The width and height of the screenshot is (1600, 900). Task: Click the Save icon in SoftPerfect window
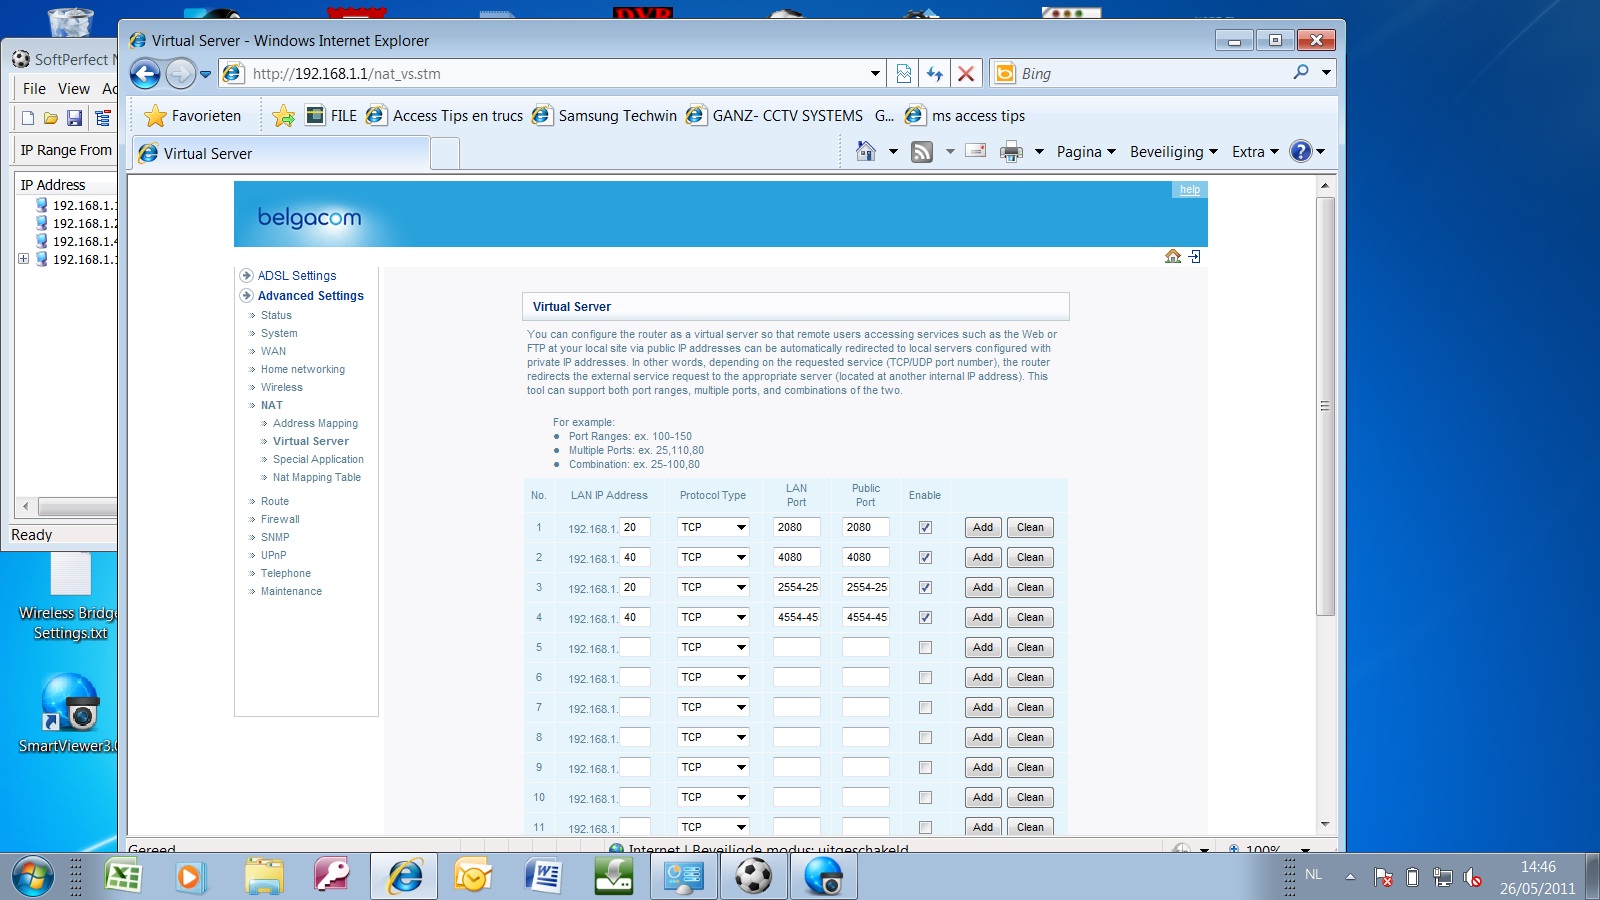coord(74,118)
